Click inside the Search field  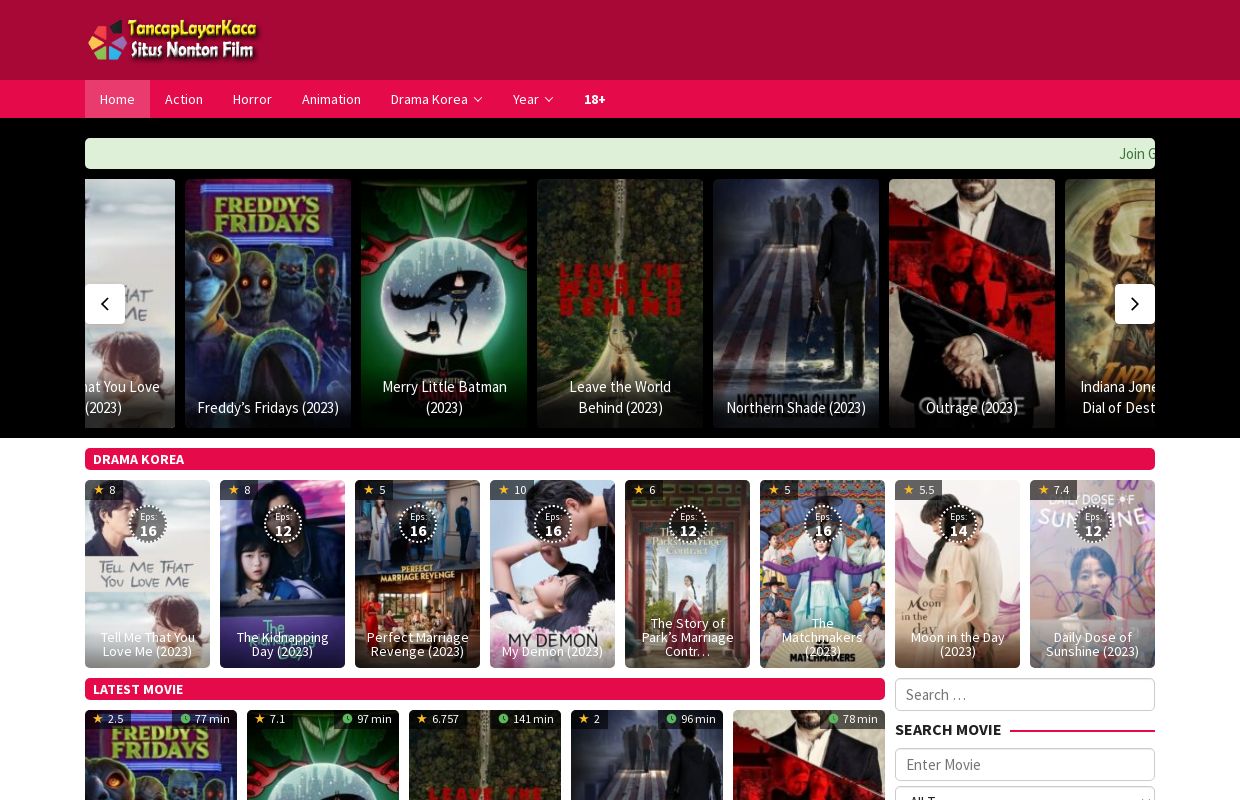click(x=1025, y=694)
